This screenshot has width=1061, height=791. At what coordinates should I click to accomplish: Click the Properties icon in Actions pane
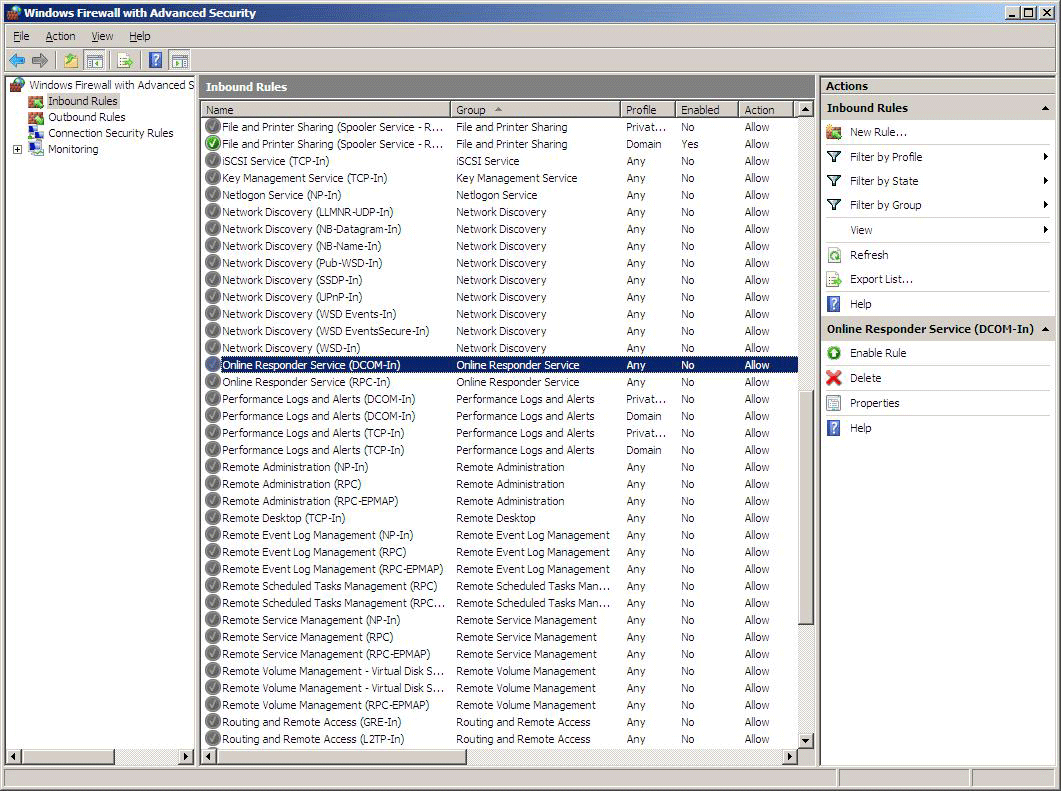click(834, 403)
